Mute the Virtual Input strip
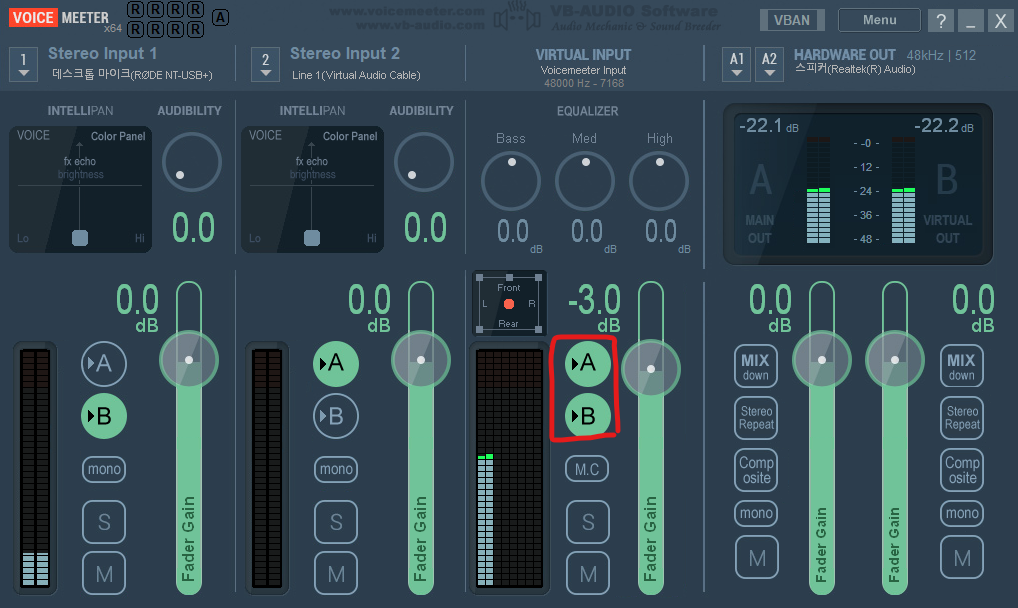1018x608 pixels. [588, 574]
